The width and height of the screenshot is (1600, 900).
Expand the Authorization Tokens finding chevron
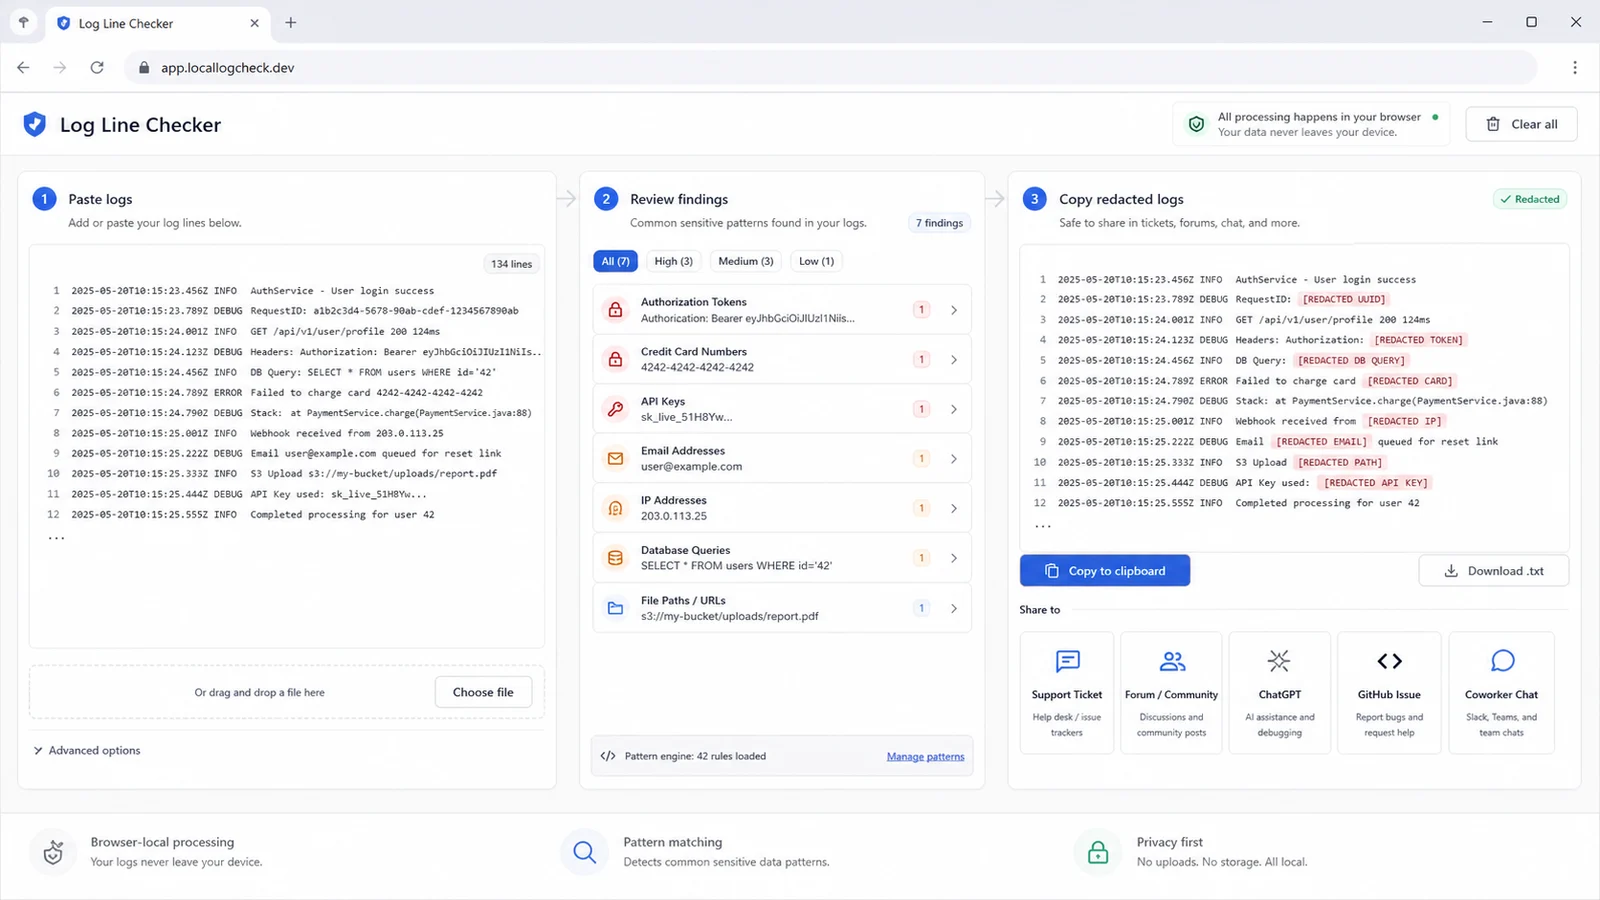(954, 310)
